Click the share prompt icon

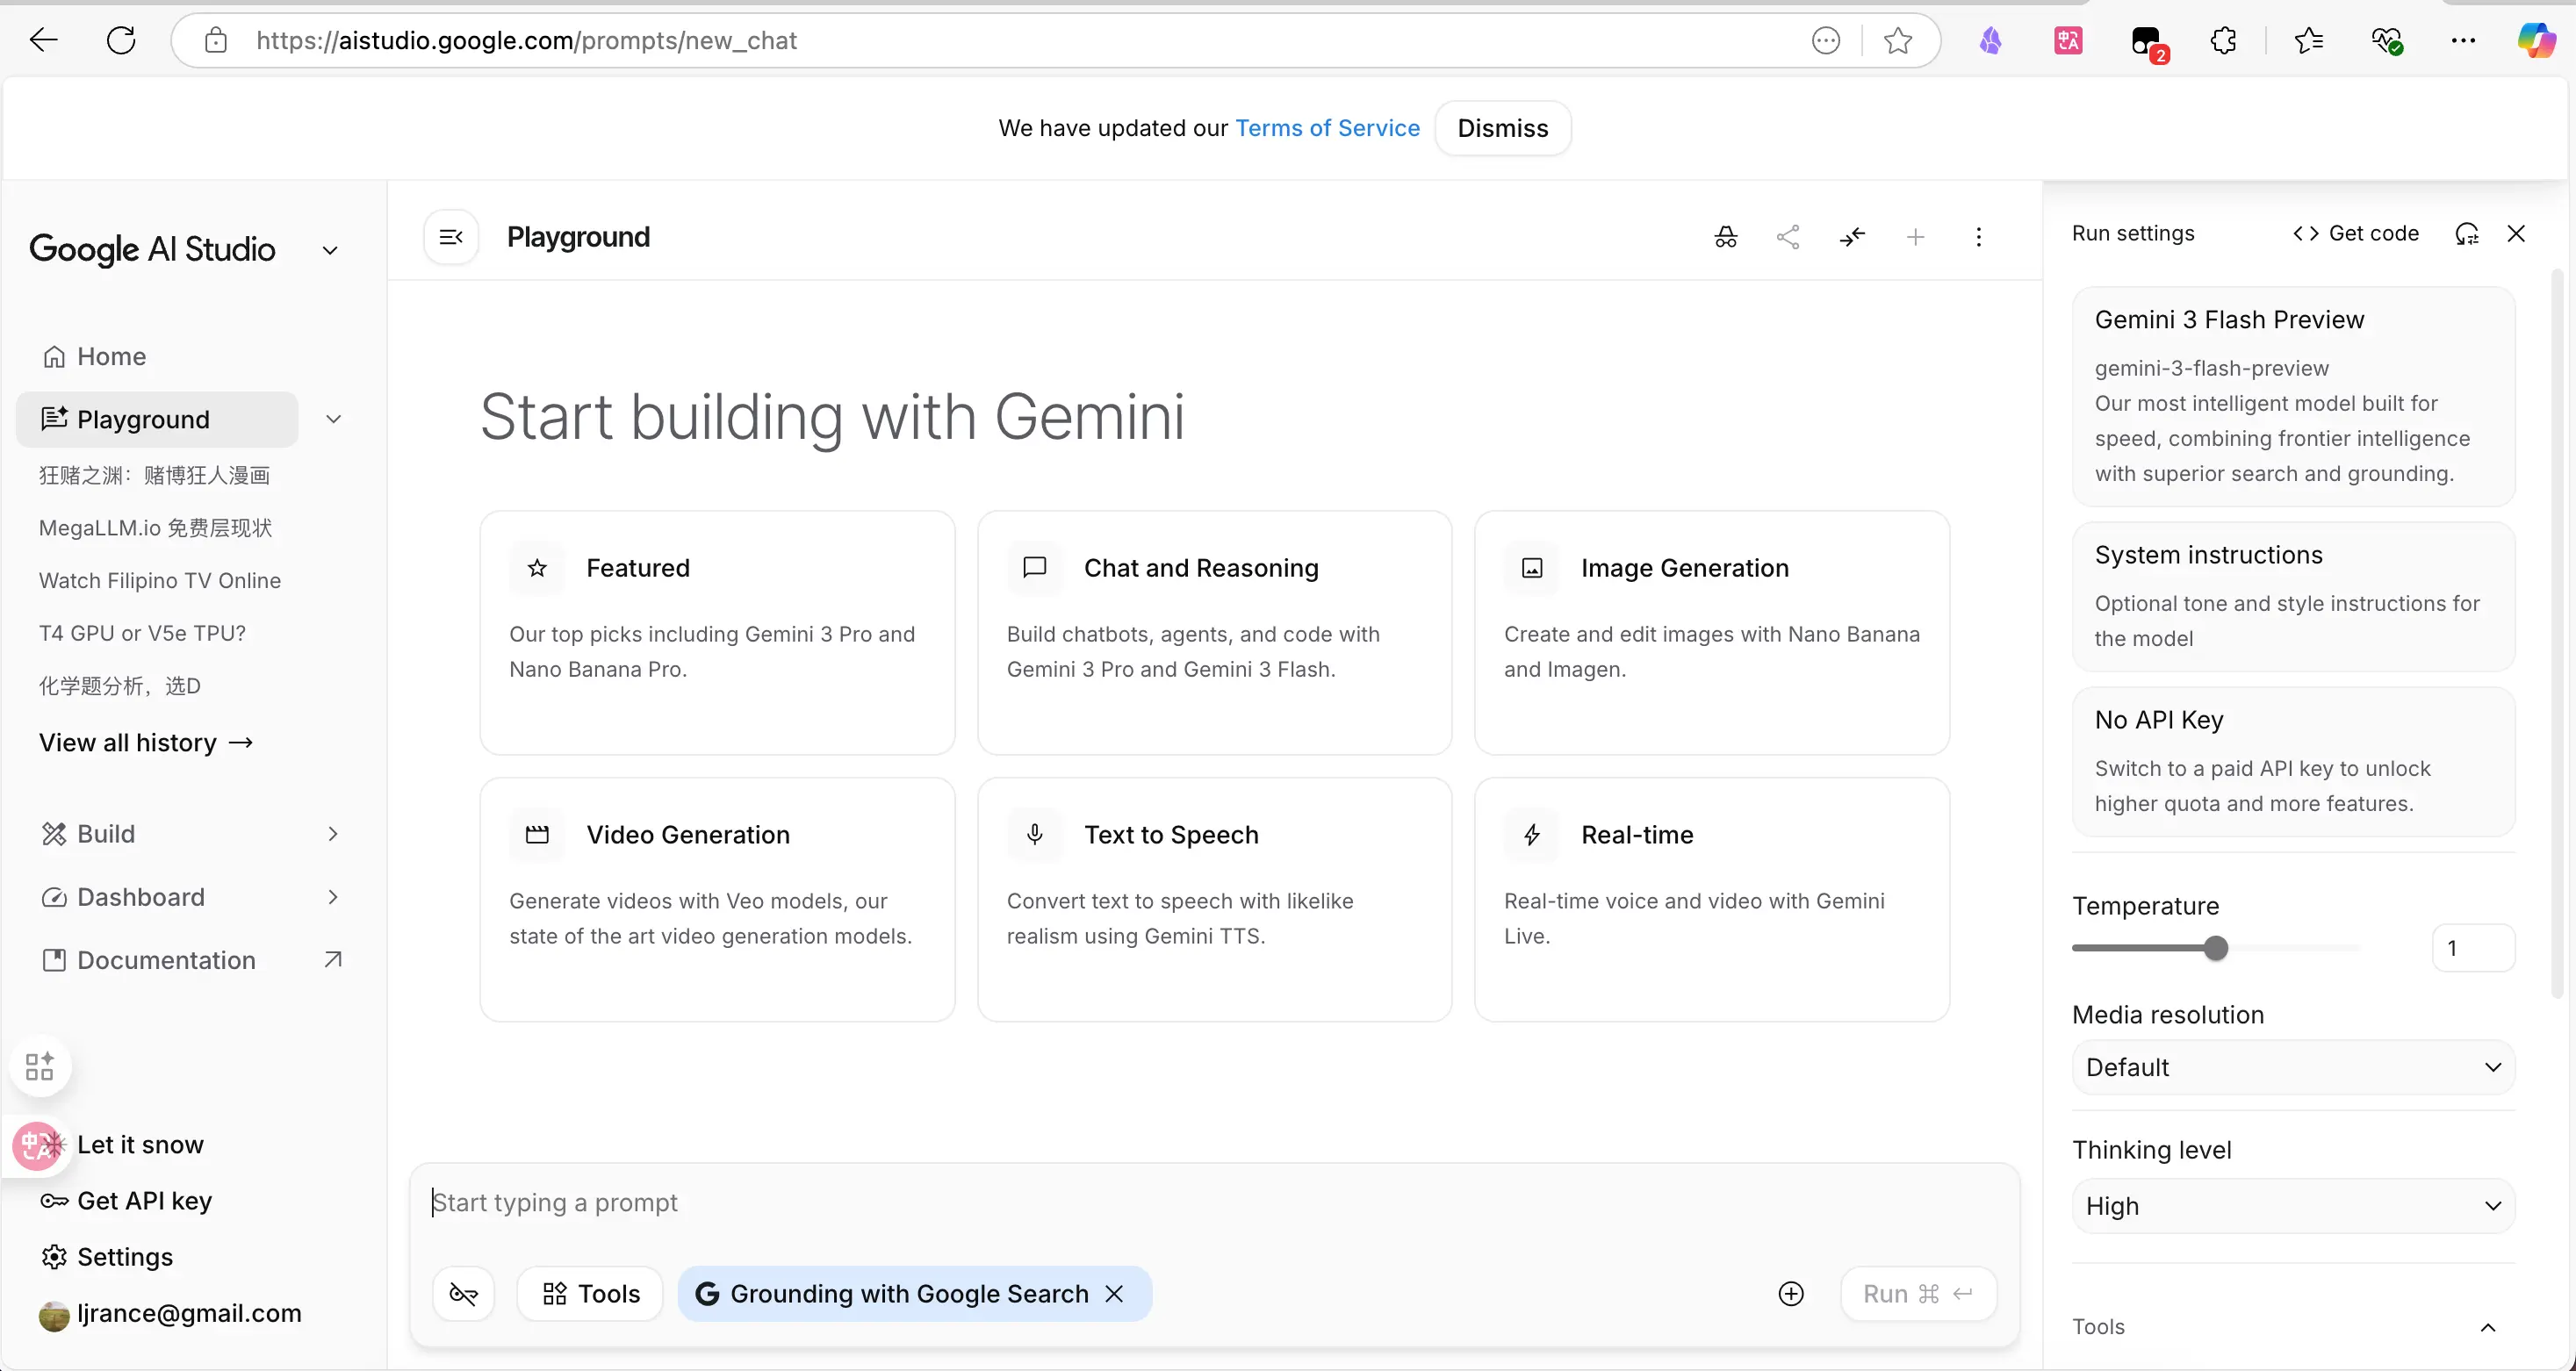click(x=1788, y=237)
